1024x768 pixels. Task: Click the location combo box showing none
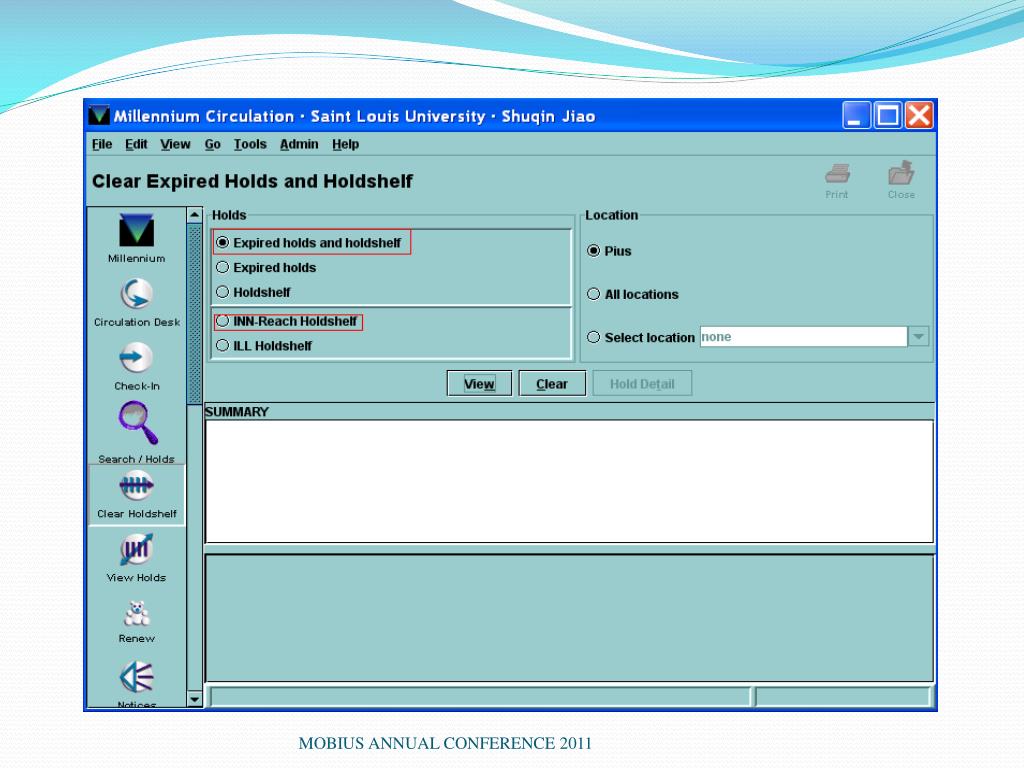pyautogui.click(x=803, y=337)
